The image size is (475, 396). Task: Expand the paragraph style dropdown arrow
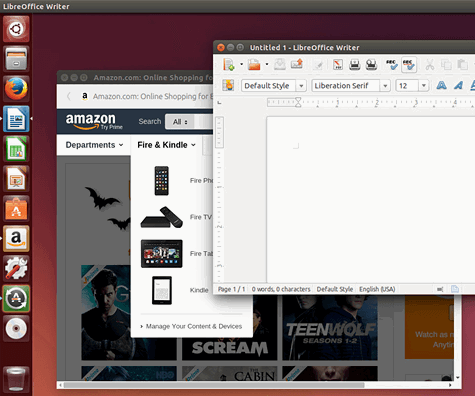click(x=301, y=86)
